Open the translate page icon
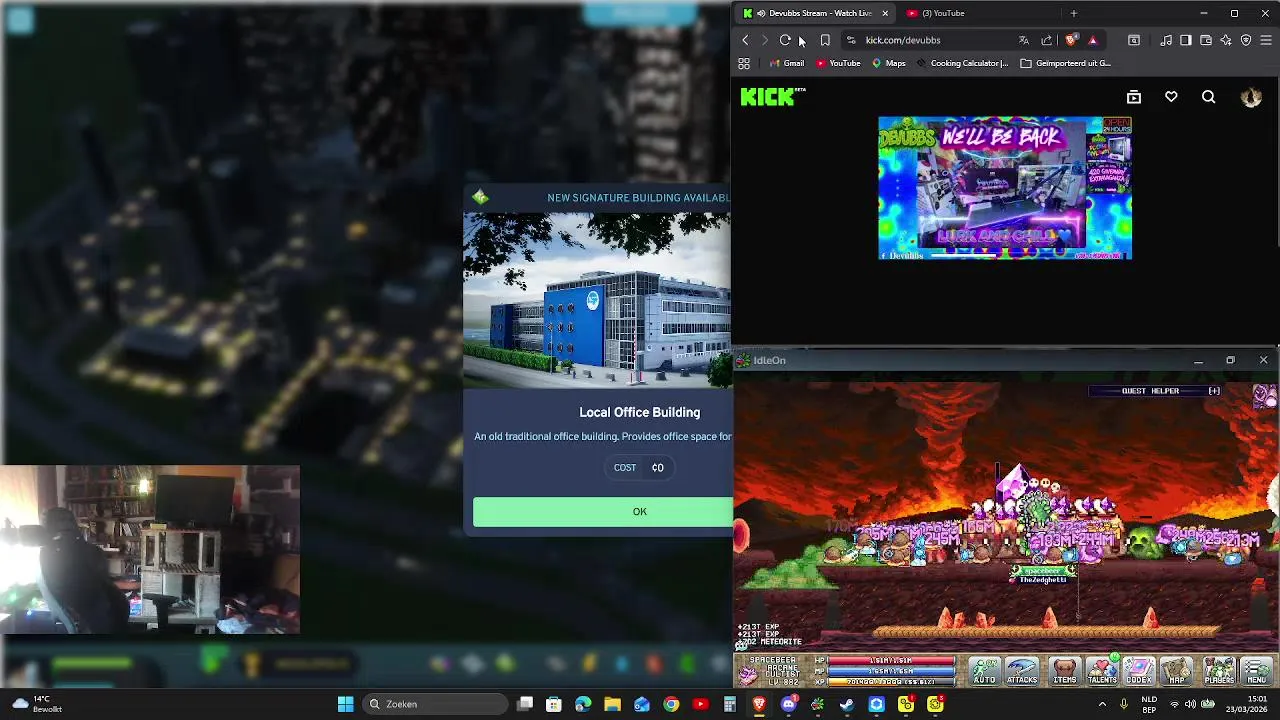The image size is (1280, 720). [1023, 40]
